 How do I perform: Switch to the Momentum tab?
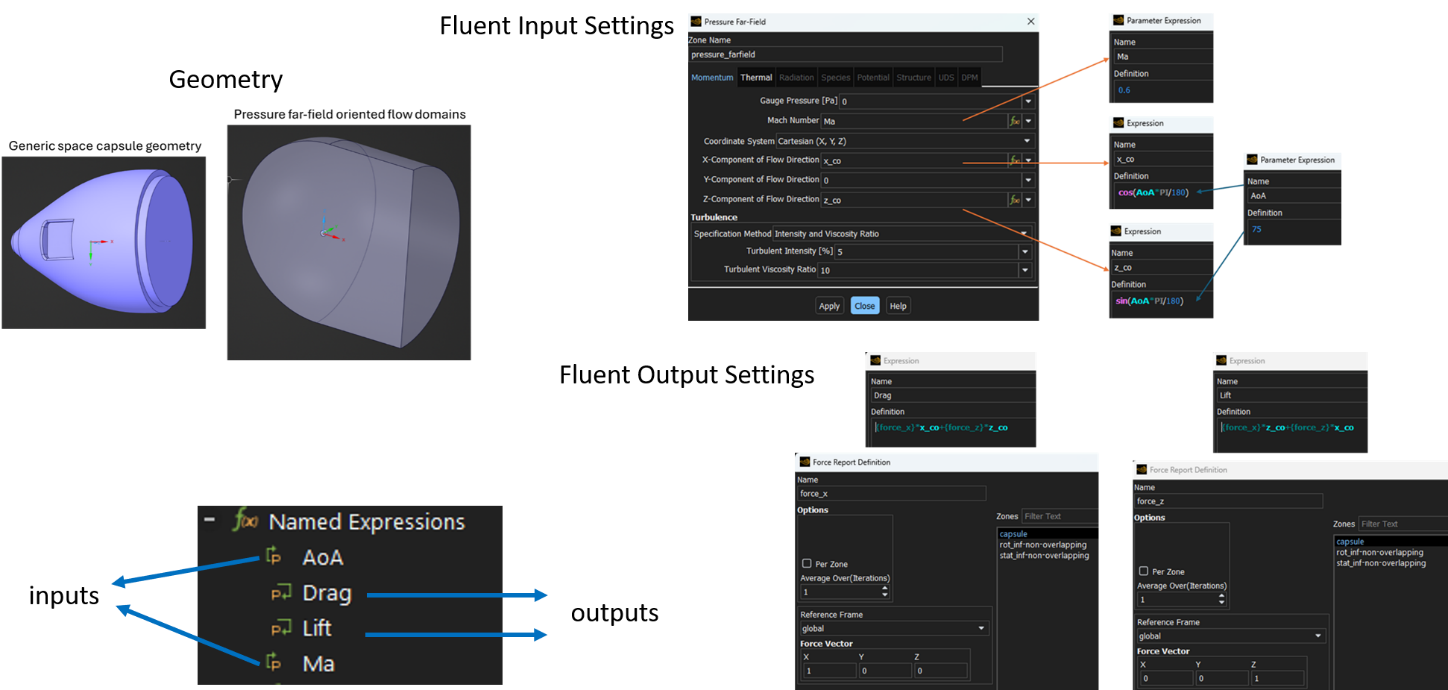click(712, 78)
